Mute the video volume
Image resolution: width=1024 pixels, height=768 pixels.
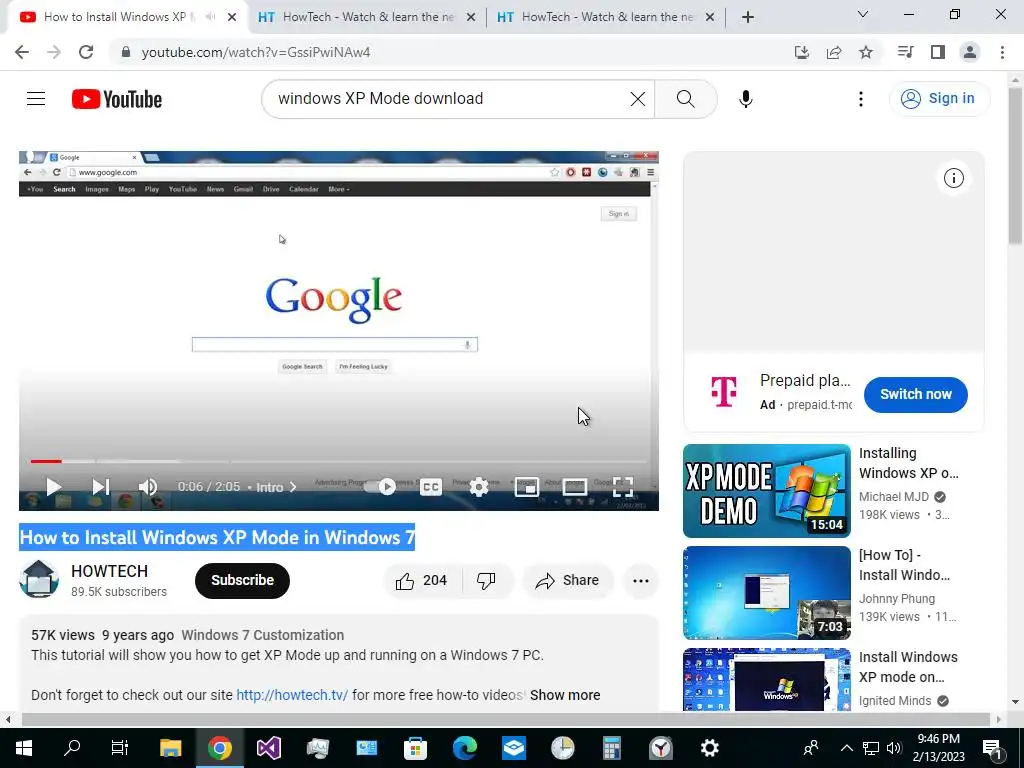click(x=148, y=487)
